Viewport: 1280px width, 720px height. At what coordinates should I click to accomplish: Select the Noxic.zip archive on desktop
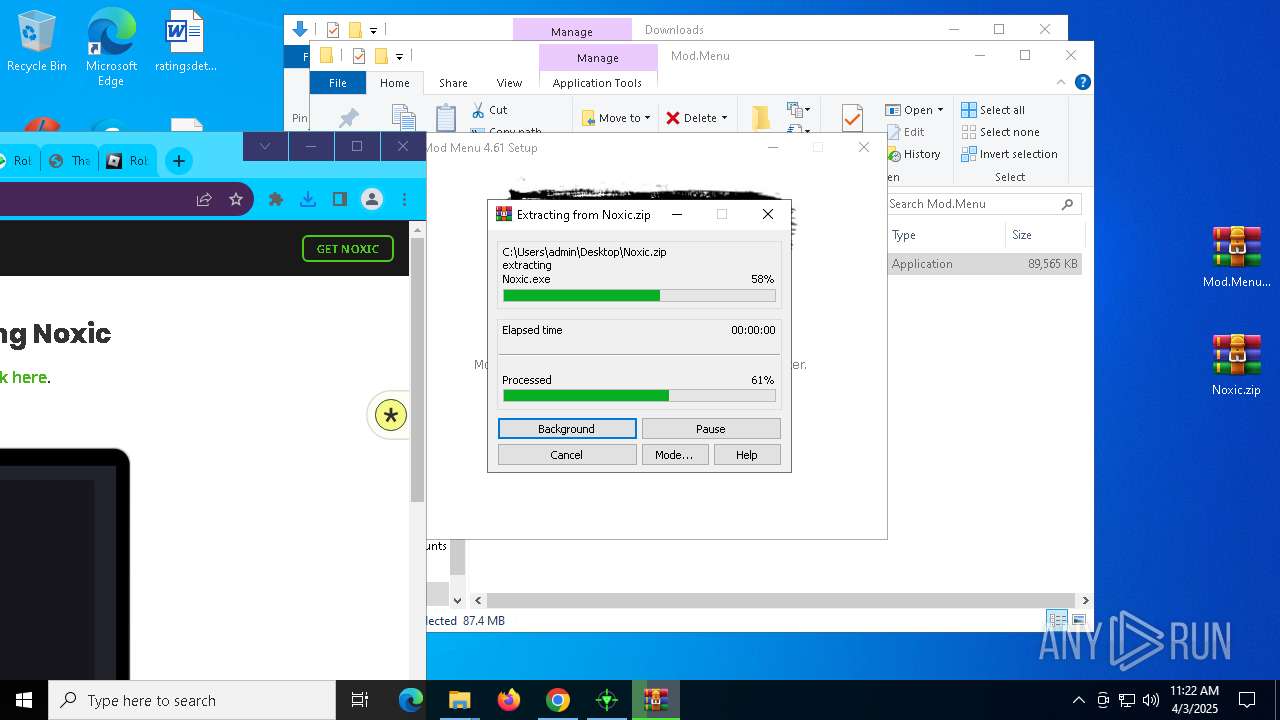coord(1236,365)
